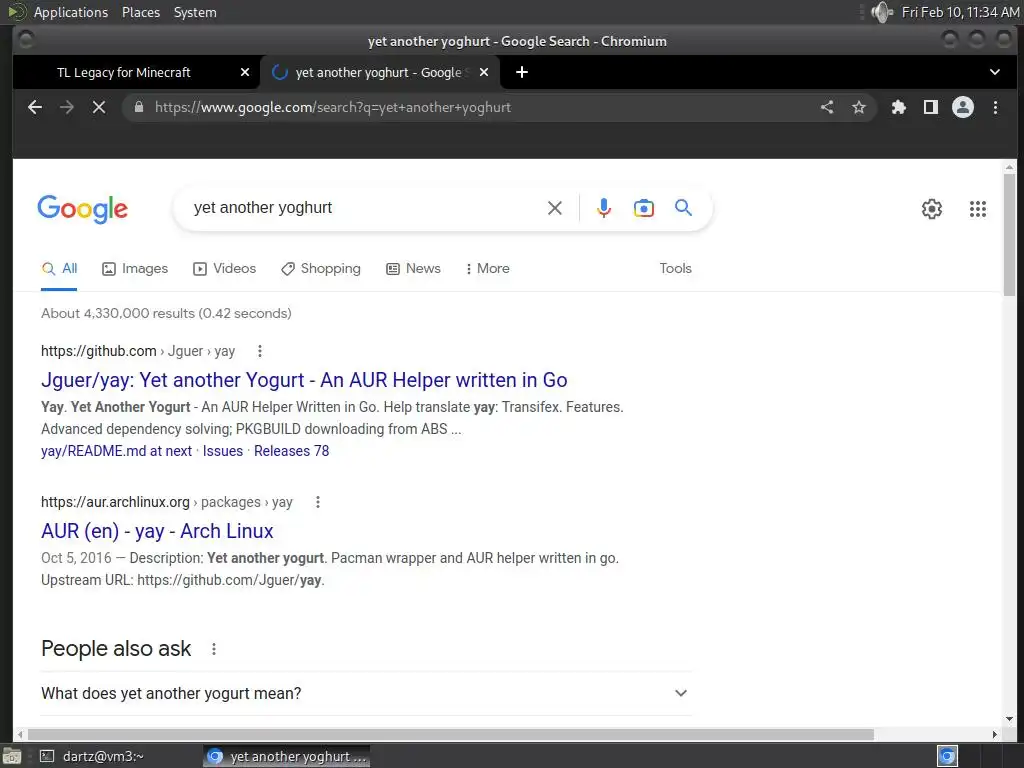The height and width of the screenshot is (768, 1024).
Task: Open Chromium three-dot menu
Action: pos(995,107)
